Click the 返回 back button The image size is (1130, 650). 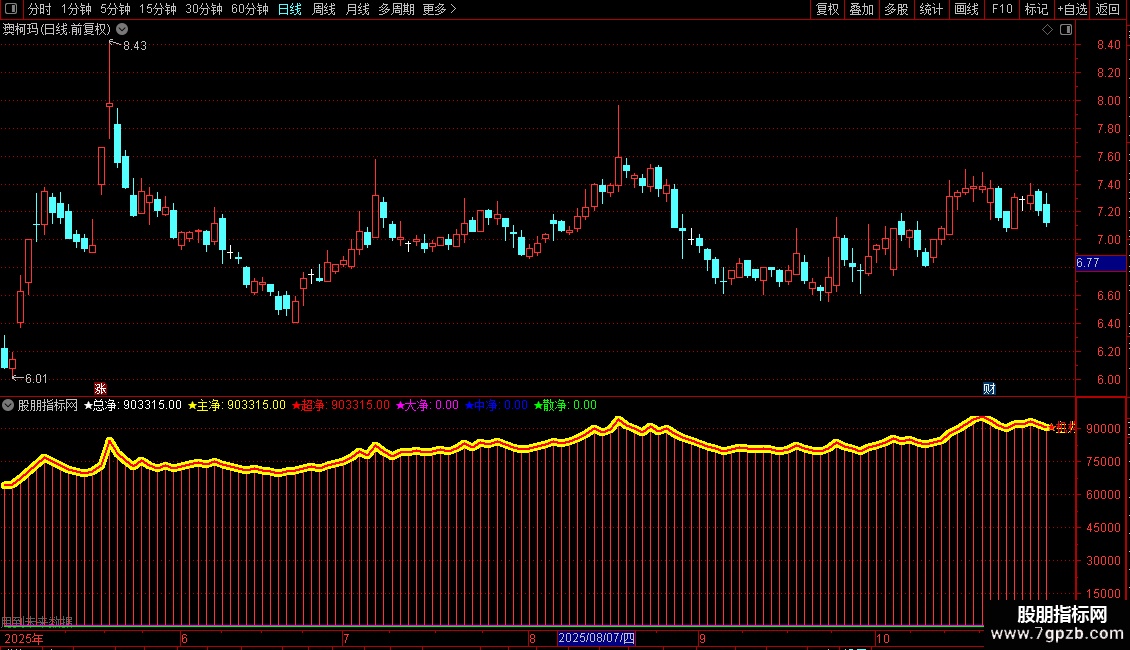point(1108,9)
